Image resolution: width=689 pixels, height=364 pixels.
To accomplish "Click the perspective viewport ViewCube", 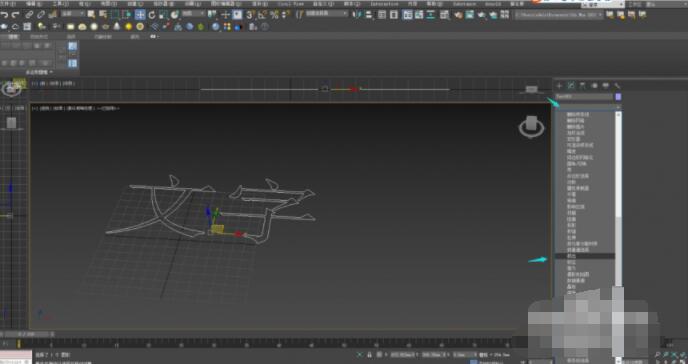I will [x=531, y=127].
